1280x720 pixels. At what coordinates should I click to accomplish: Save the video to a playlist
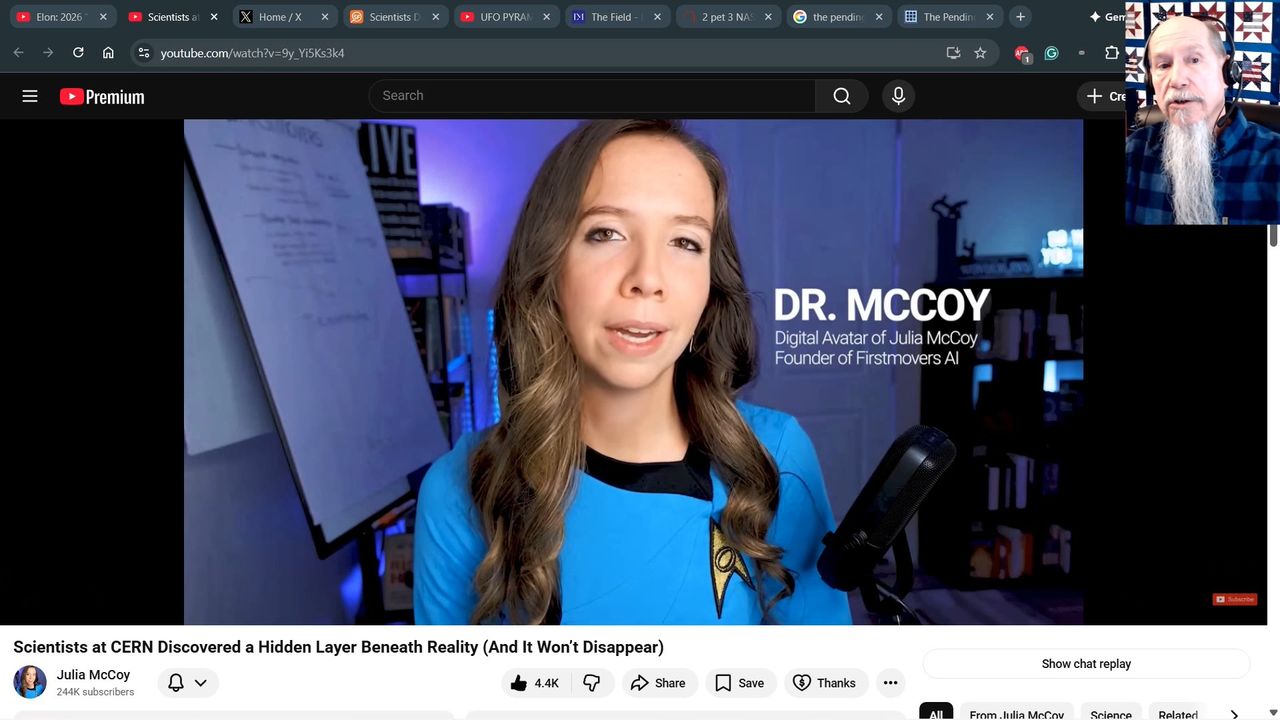pos(739,683)
